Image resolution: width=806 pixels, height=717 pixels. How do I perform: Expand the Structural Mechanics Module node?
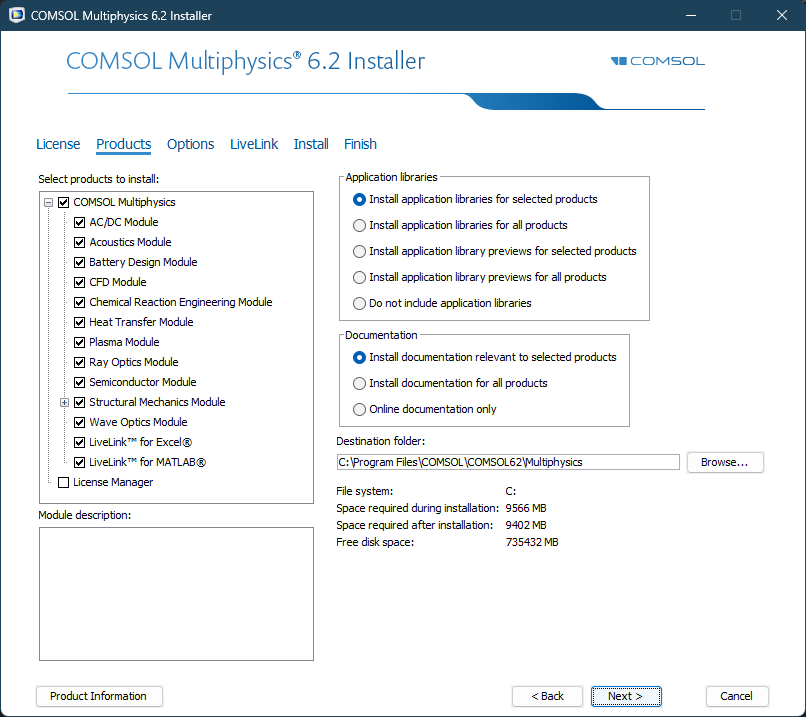coord(64,402)
